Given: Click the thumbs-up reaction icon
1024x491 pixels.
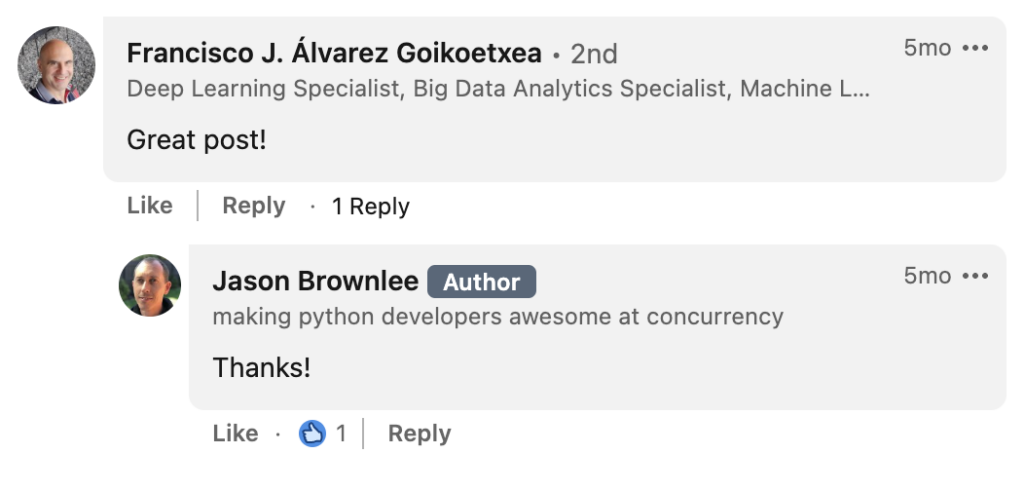Looking at the screenshot, I should pos(313,433).
